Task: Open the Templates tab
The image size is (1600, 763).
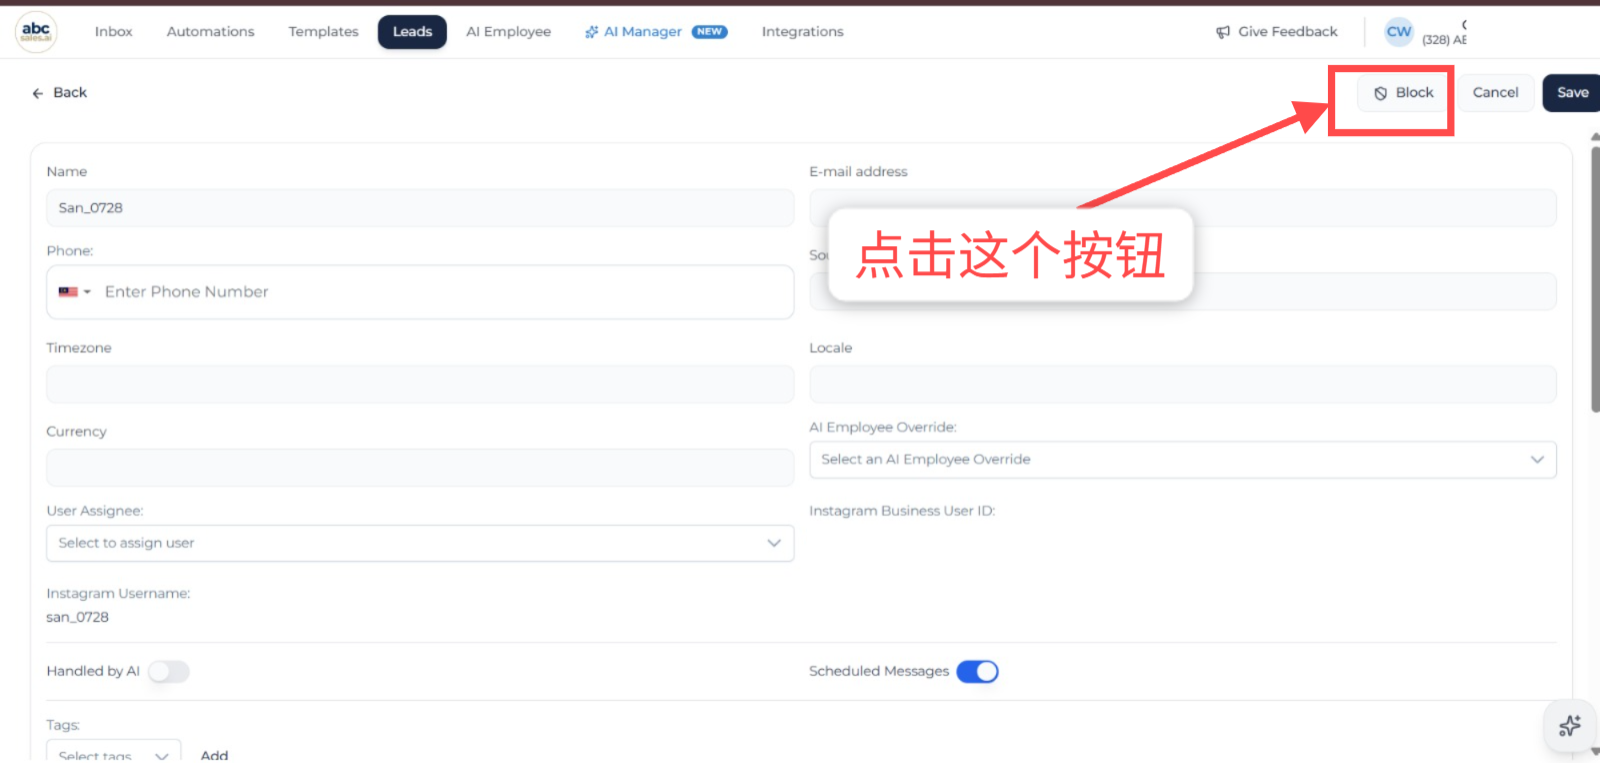Action: point(323,32)
